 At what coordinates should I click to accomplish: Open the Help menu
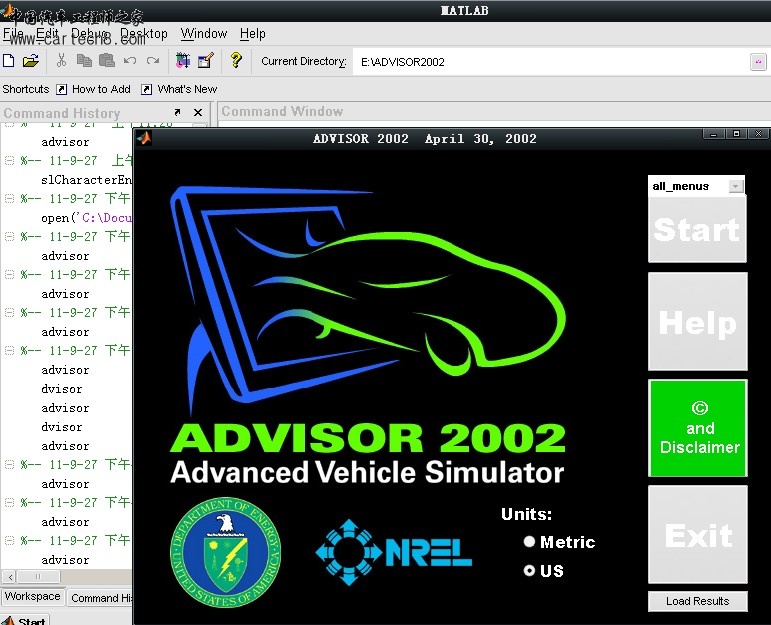253,33
